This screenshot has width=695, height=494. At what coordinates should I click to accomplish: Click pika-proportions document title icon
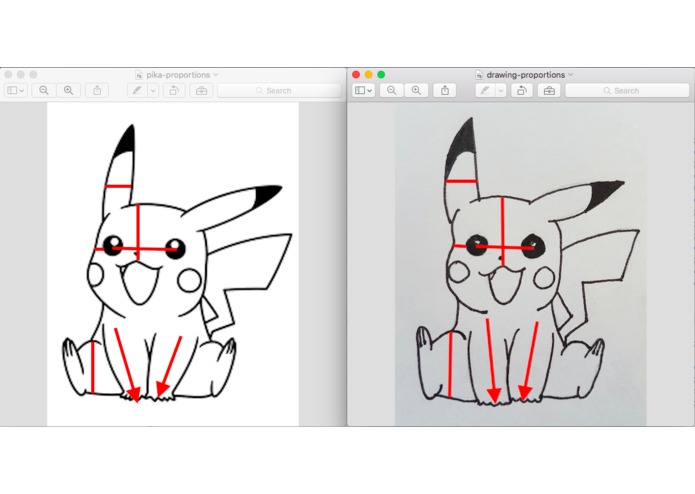139,75
